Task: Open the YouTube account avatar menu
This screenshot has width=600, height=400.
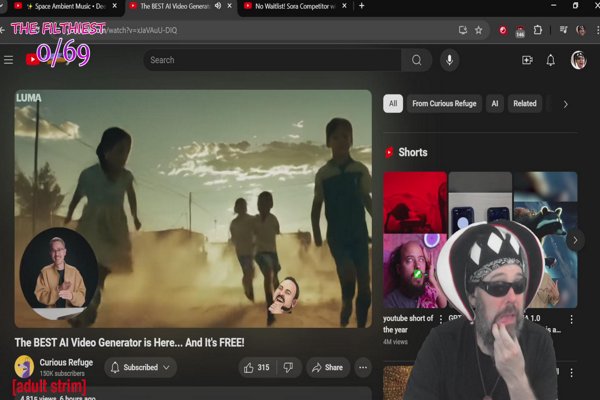Action: coord(578,60)
